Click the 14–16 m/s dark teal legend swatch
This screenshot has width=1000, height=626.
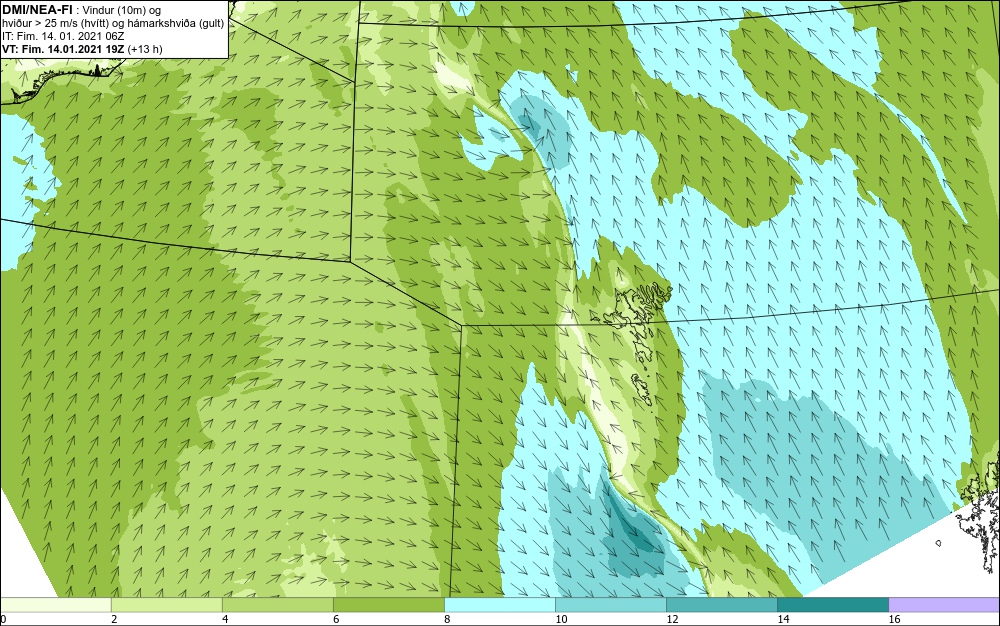tap(832, 605)
